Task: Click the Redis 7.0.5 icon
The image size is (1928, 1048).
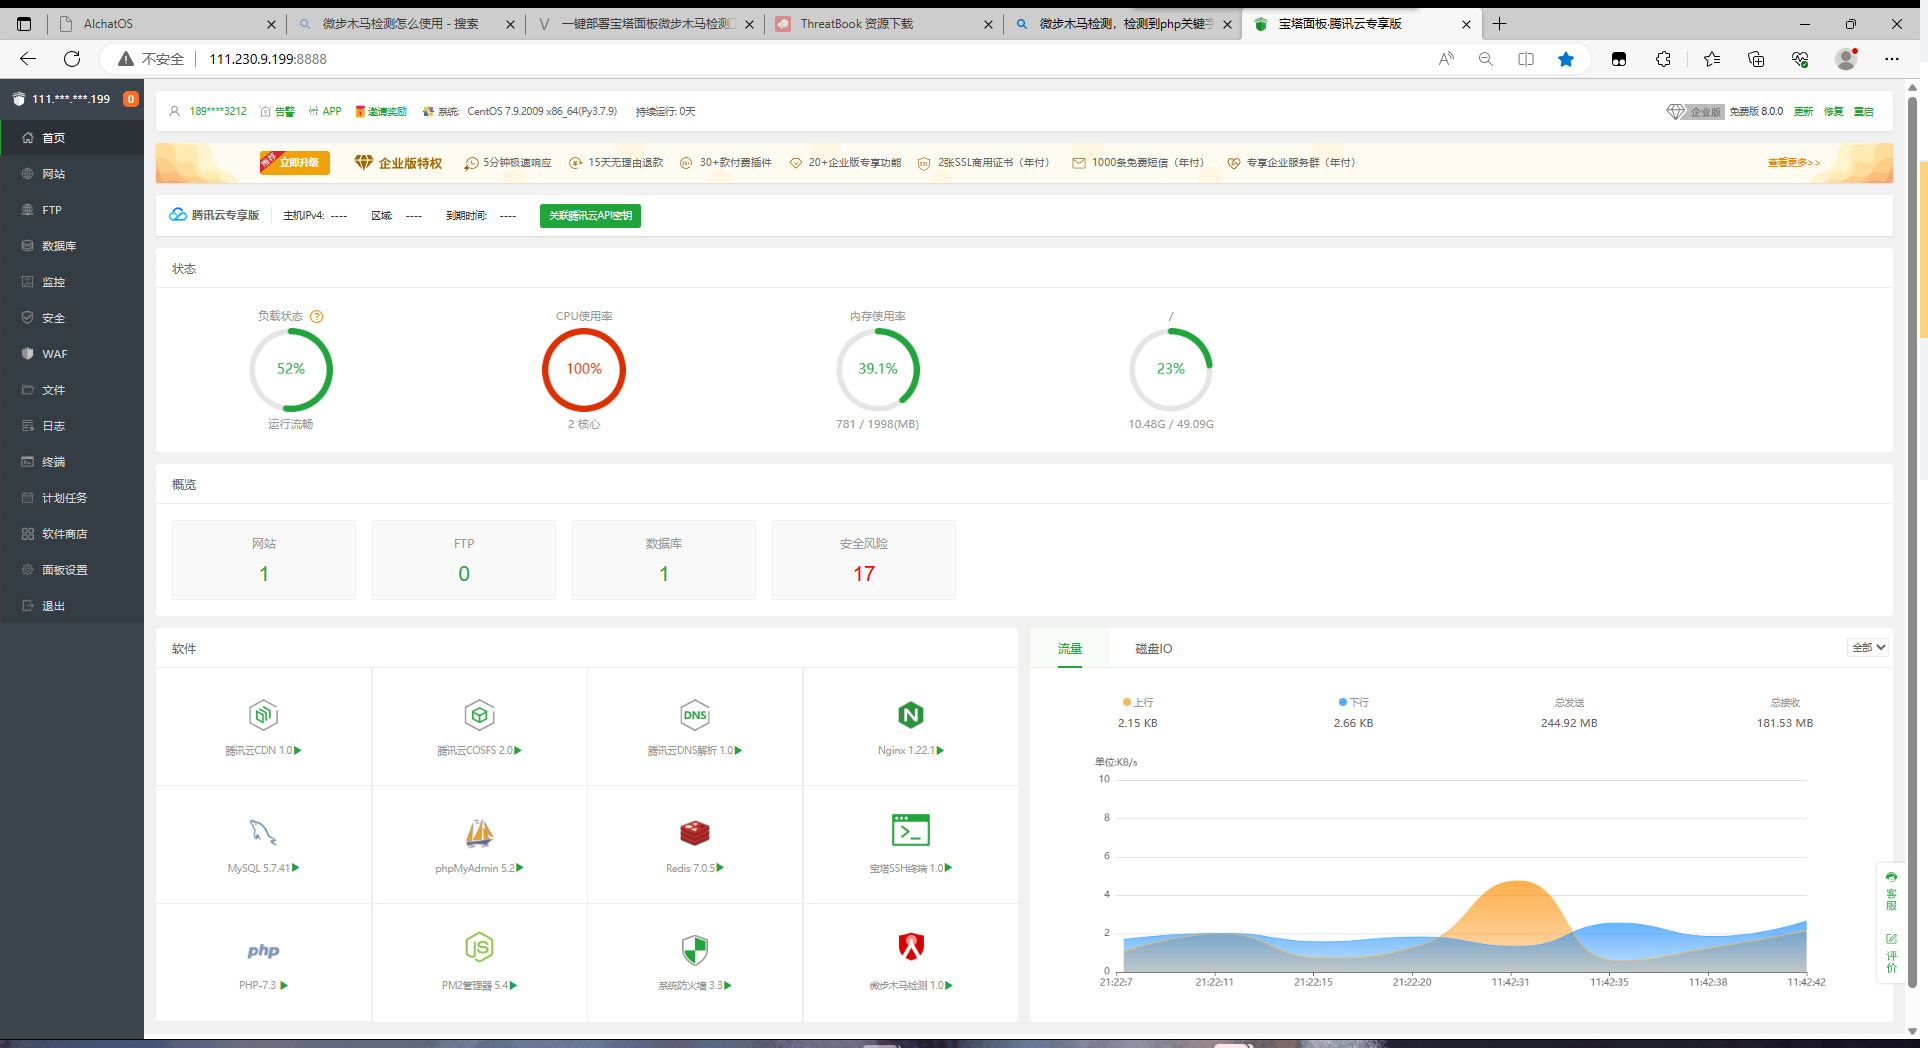Action: (x=694, y=832)
